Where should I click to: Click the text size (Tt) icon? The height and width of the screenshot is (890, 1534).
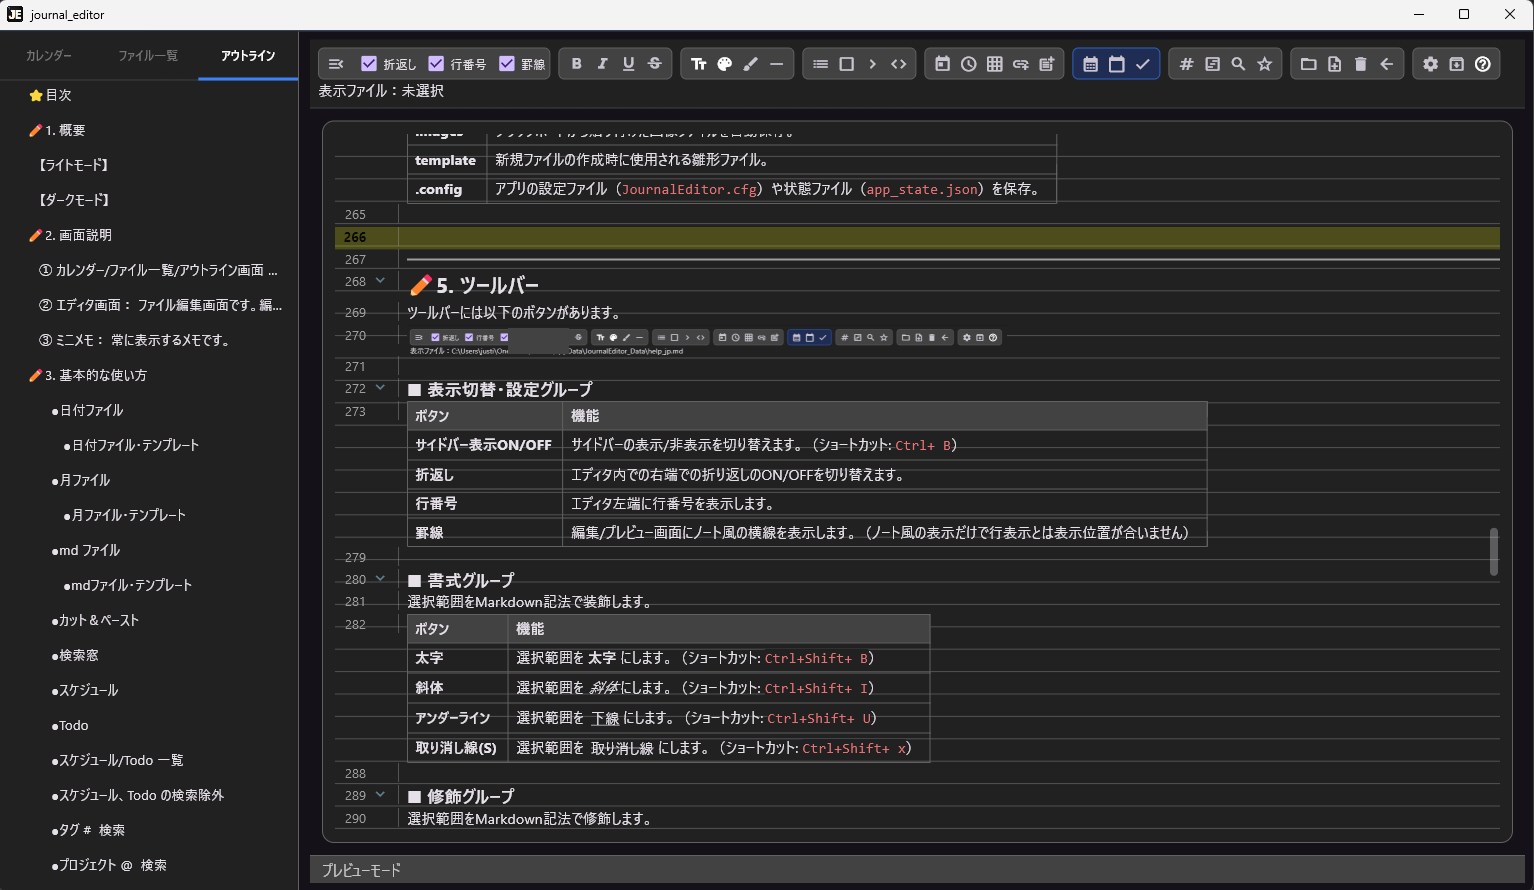coord(698,64)
